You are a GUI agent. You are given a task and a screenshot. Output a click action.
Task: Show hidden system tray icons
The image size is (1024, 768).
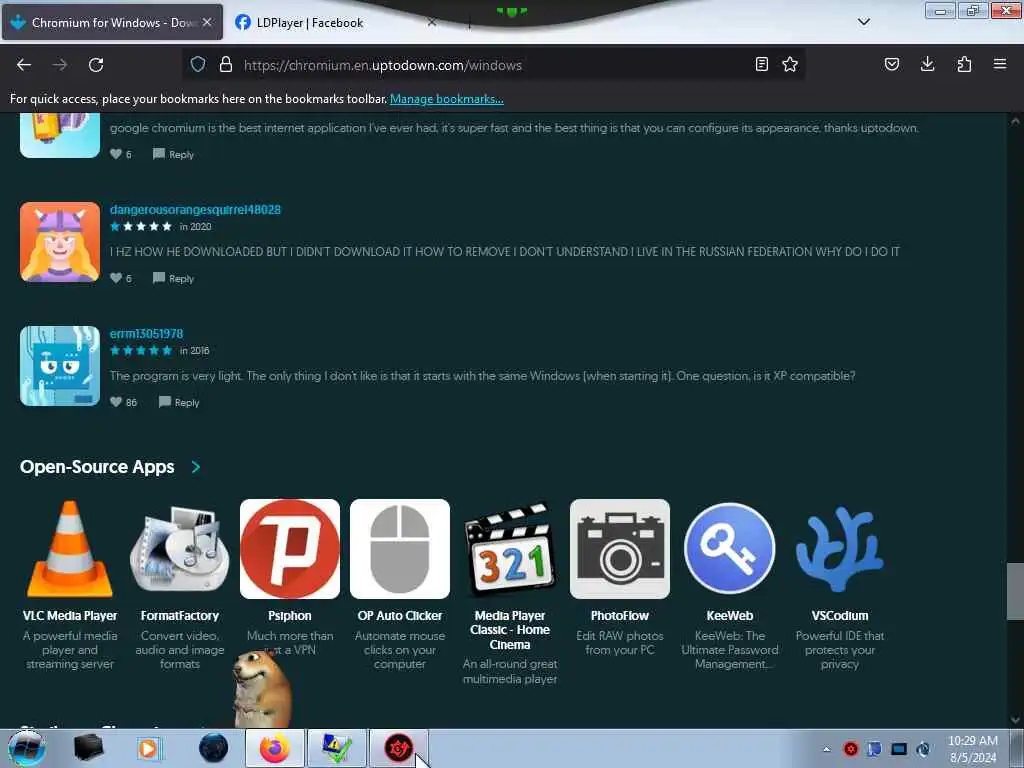[826, 749]
